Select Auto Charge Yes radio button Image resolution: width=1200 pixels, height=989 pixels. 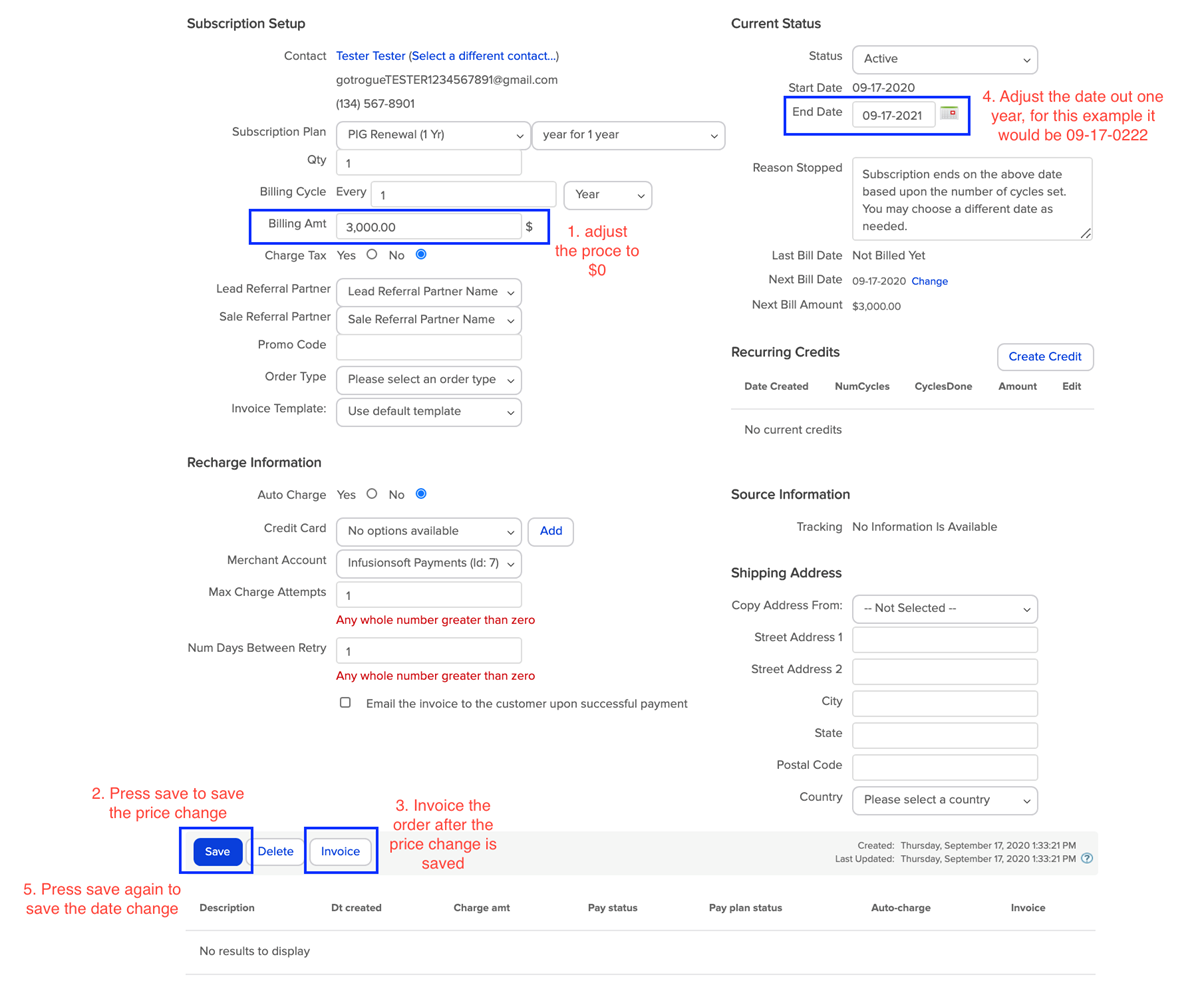372,493
